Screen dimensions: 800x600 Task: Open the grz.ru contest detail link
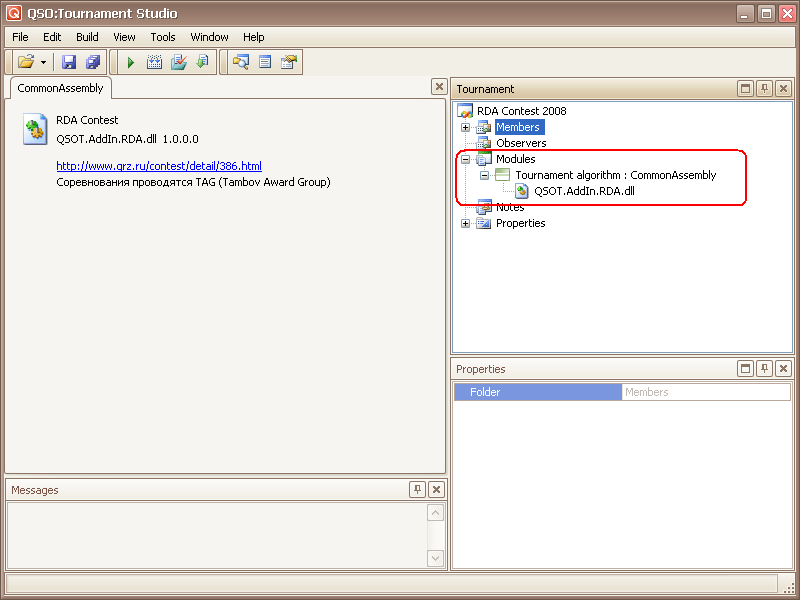159,166
